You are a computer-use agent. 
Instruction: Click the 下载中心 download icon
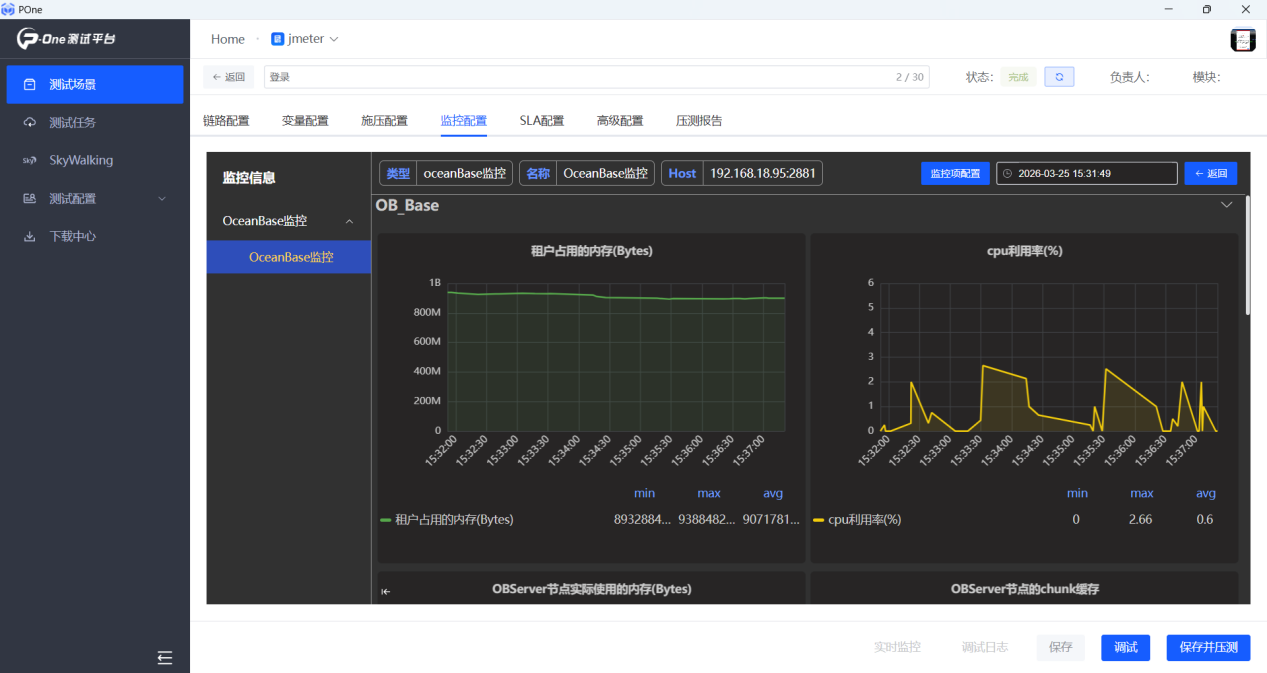click(x=29, y=237)
